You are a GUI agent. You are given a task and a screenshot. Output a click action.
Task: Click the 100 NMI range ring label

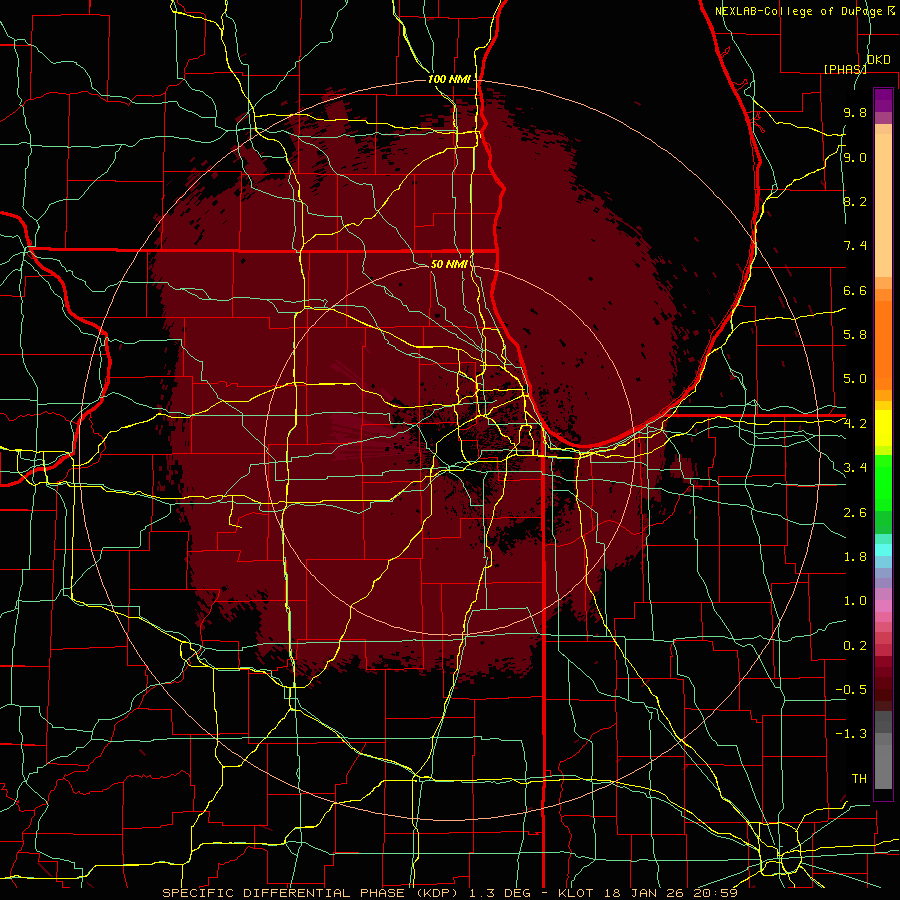tap(449, 79)
